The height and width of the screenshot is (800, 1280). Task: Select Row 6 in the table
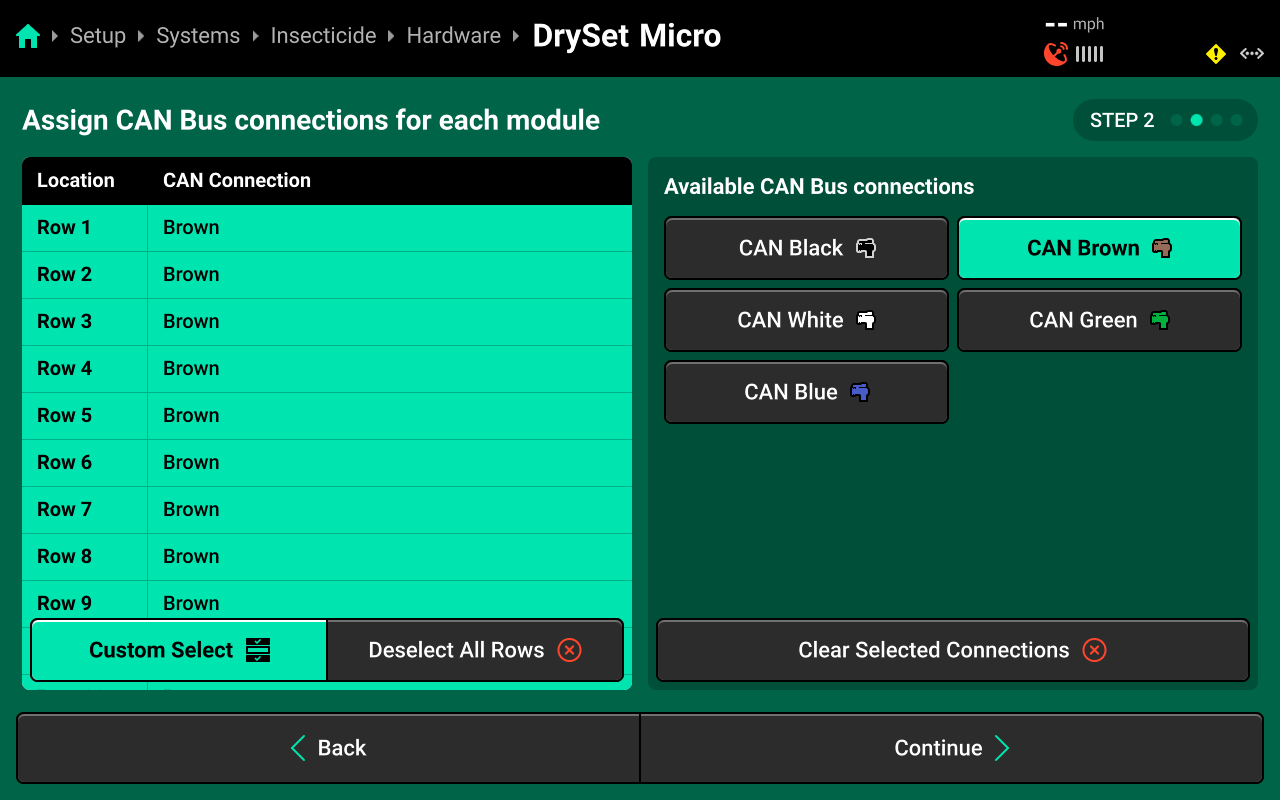327,463
